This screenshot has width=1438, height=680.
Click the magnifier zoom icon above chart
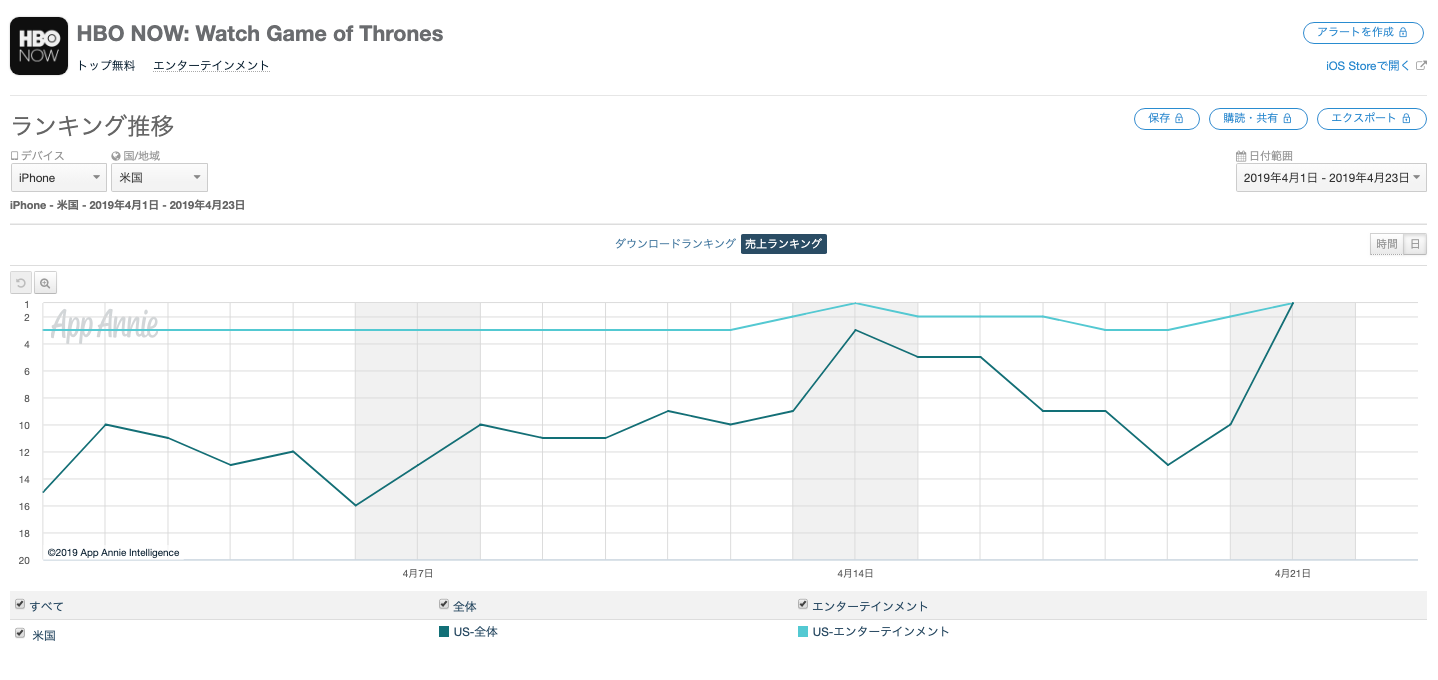click(46, 283)
